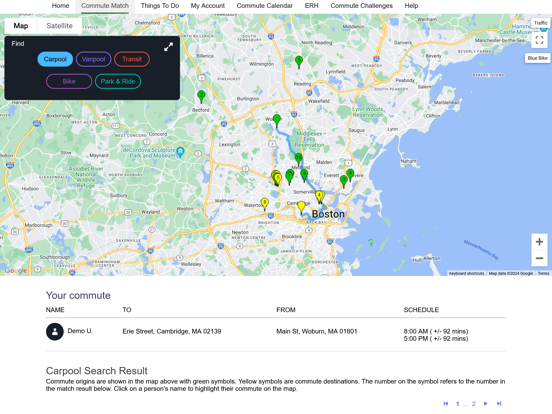Click green marker 4 near Revere
Screen dimensions: 552x414
[350, 175]
